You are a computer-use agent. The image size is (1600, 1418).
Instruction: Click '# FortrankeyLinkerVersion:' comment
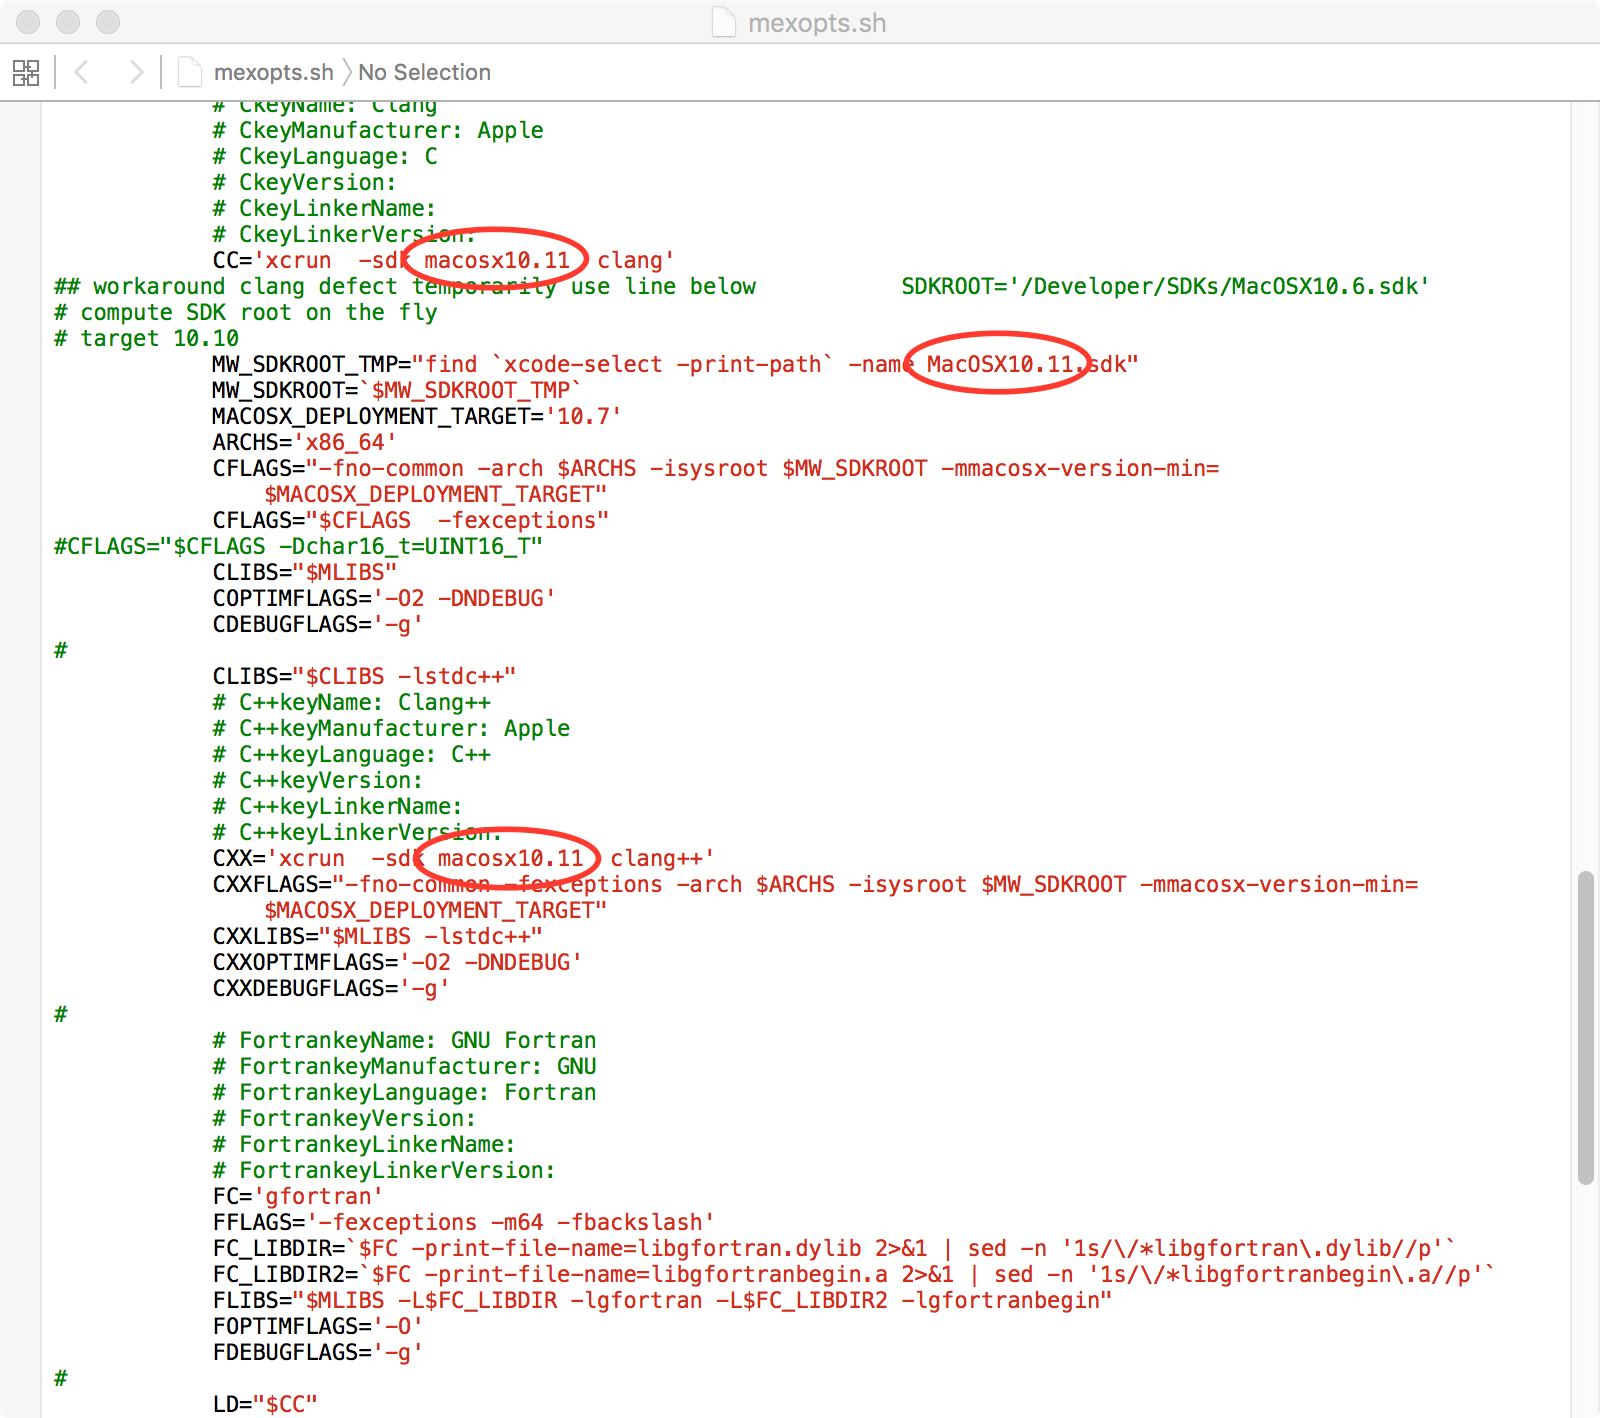(x=383, y=1170)
